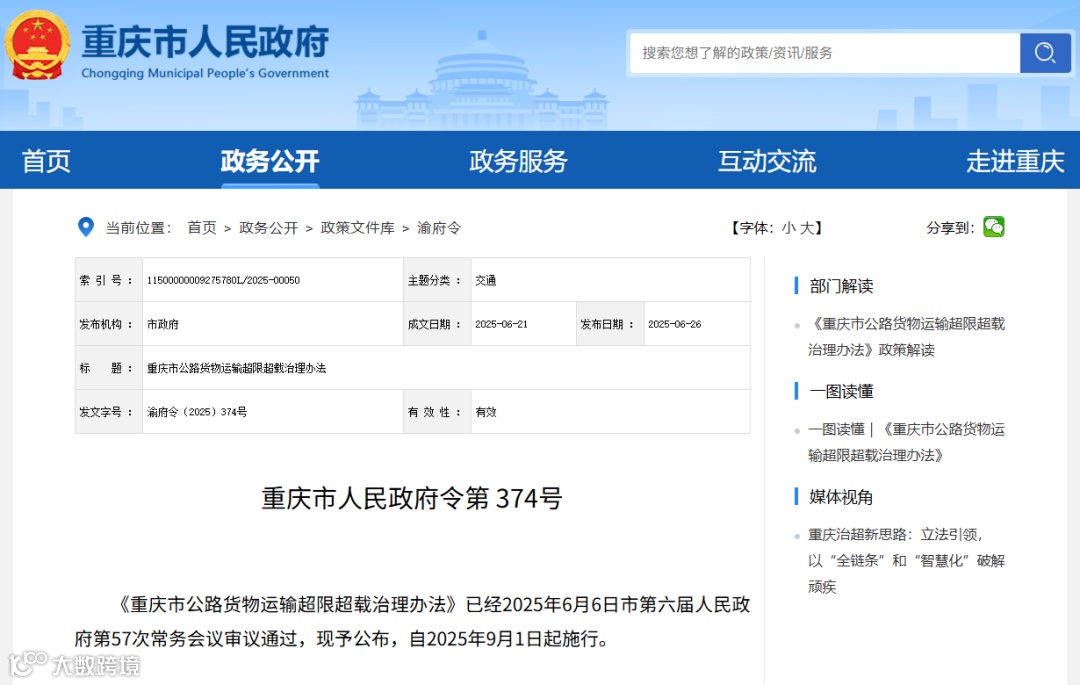Go to 政务公开 in the breadcrumb
1080x685 pixels.
[x=269, y=228]
